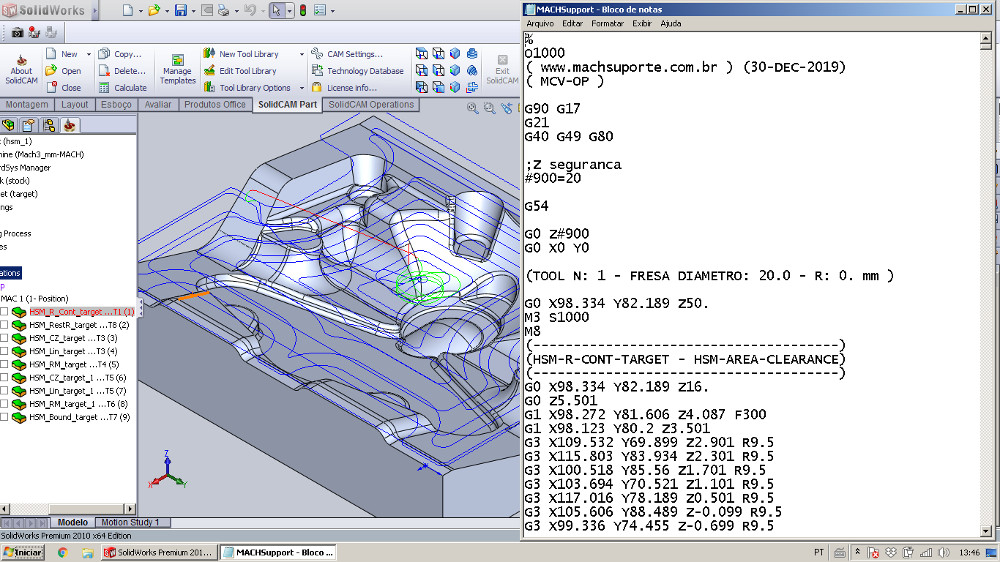Check the HSM_Bound_target operation checkbox
This screenshot has width=1000, height=562.
[x=5, y=417]
